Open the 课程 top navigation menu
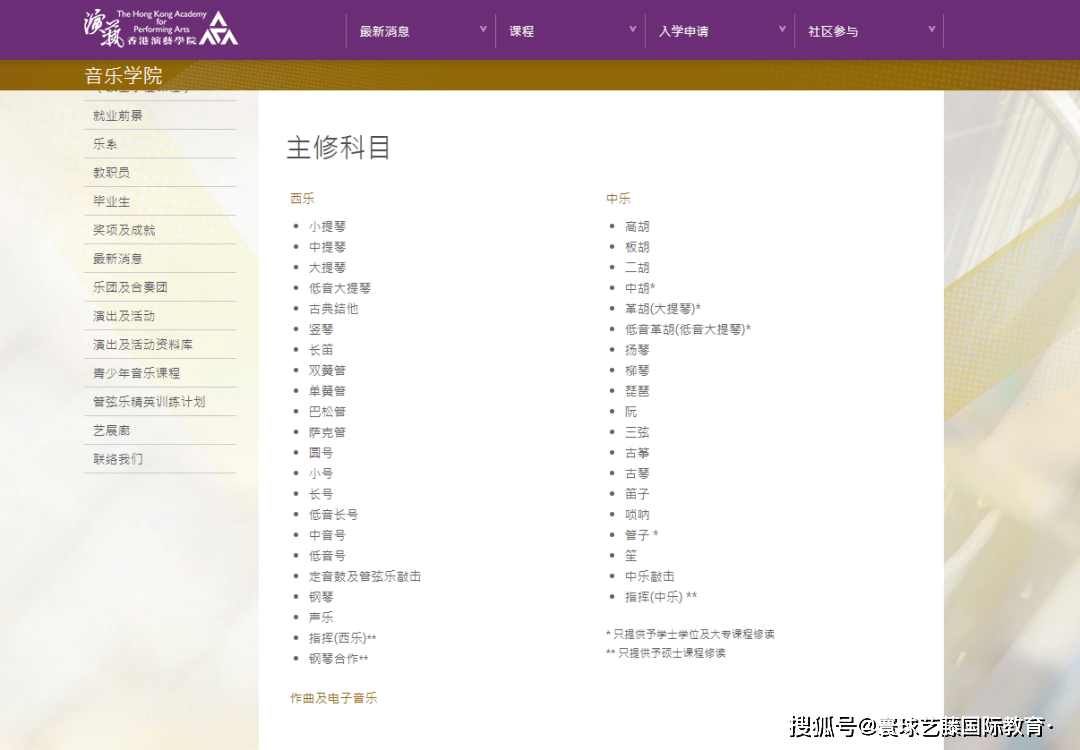 click(x=521, y=32)
